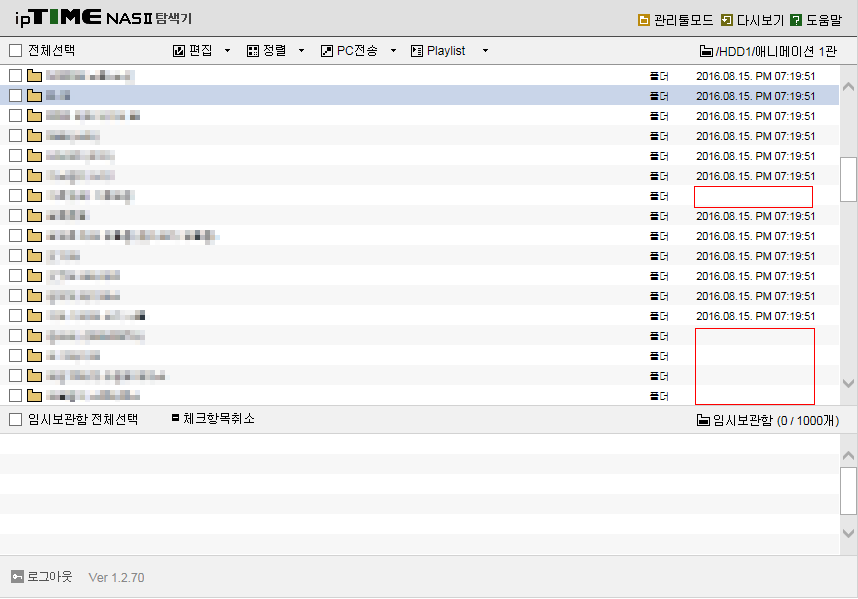Image resolution: width=858 pixels, height=599 pixels.
Task: Click the folder icon in the highlighted row
Action: point(34,96)
